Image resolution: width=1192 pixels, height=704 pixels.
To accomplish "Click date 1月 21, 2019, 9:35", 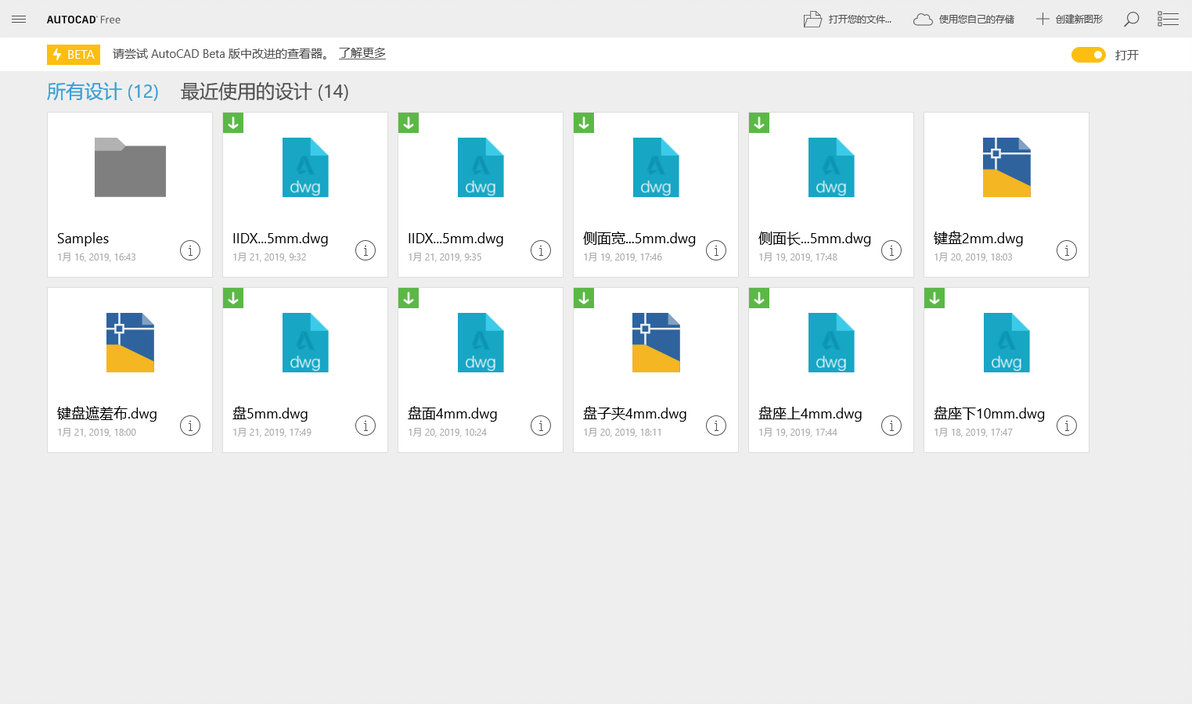I will pyautogui.click(x=445, y=257).
